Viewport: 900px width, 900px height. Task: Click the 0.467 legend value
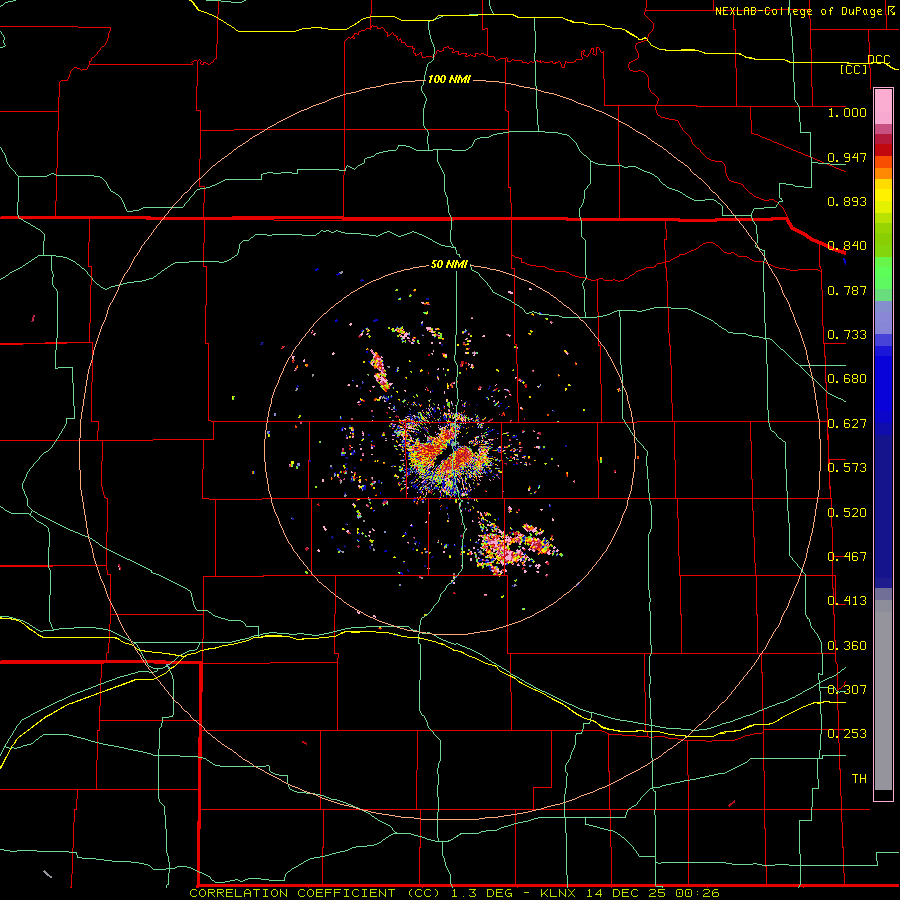[x=847, y=557]
